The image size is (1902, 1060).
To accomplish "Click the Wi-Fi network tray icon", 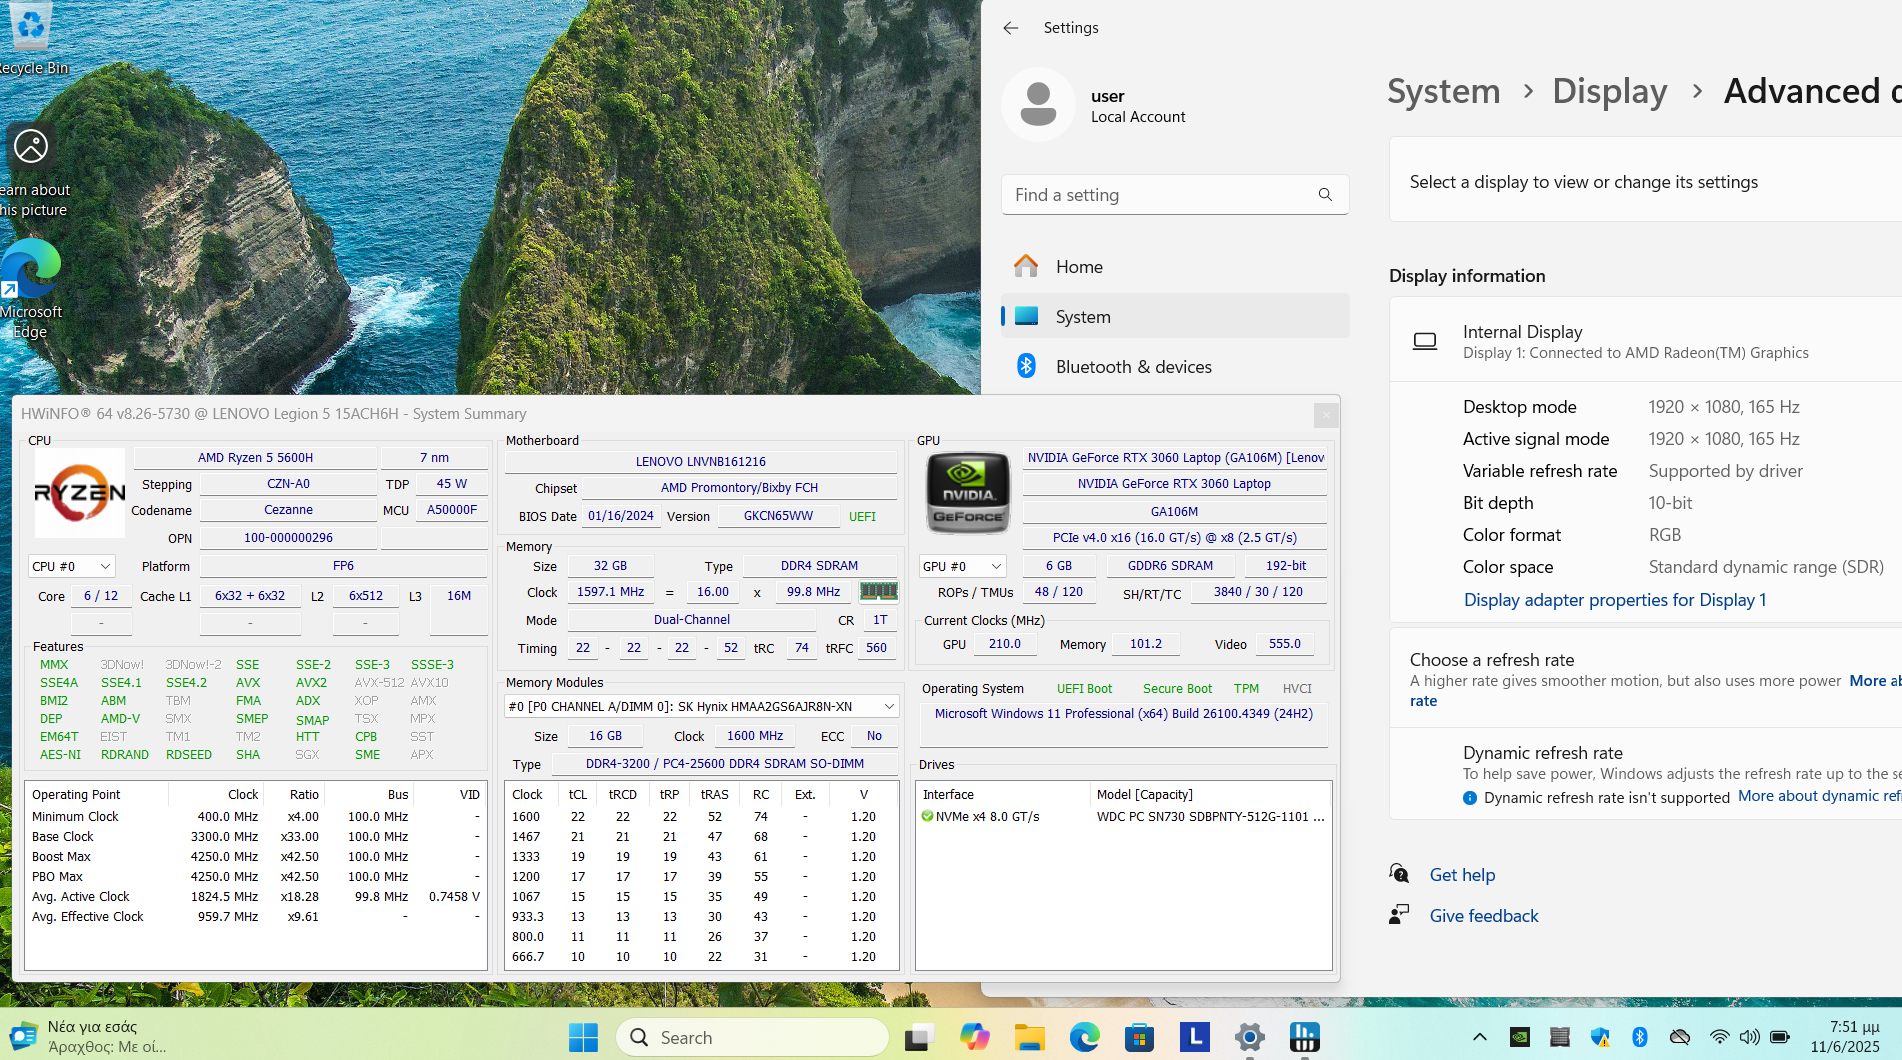I will tap(1719, 1037).
